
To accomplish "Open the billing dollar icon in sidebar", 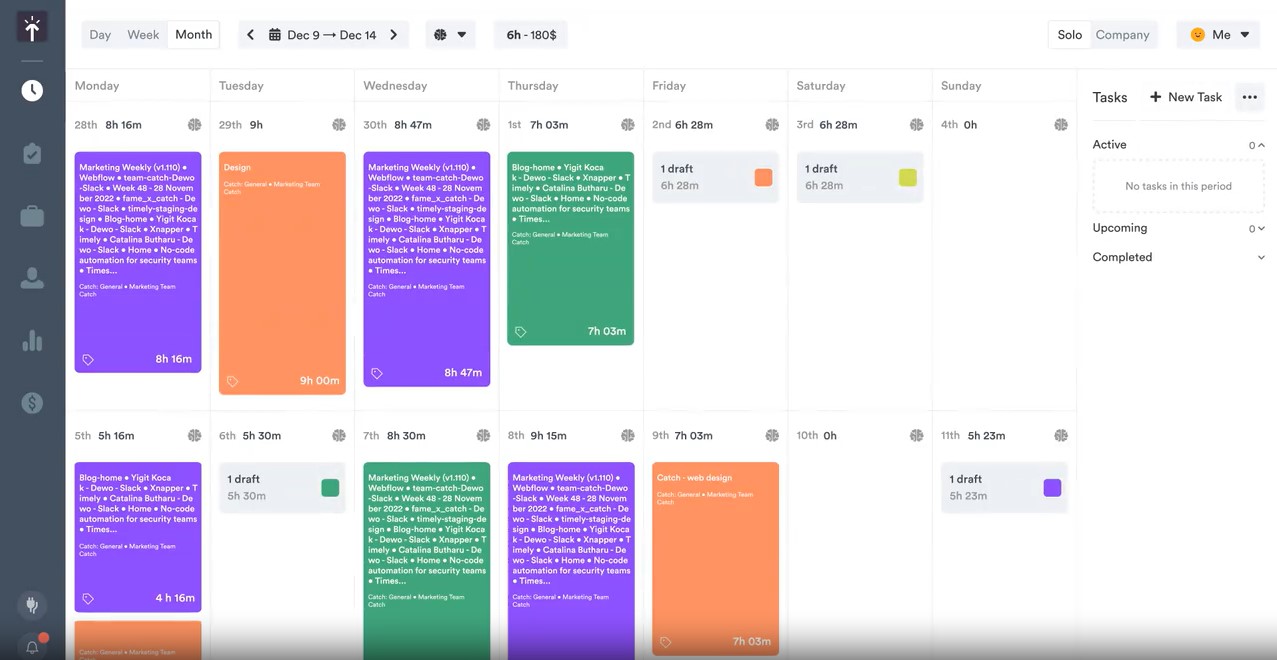I will [x=31, y=403].
